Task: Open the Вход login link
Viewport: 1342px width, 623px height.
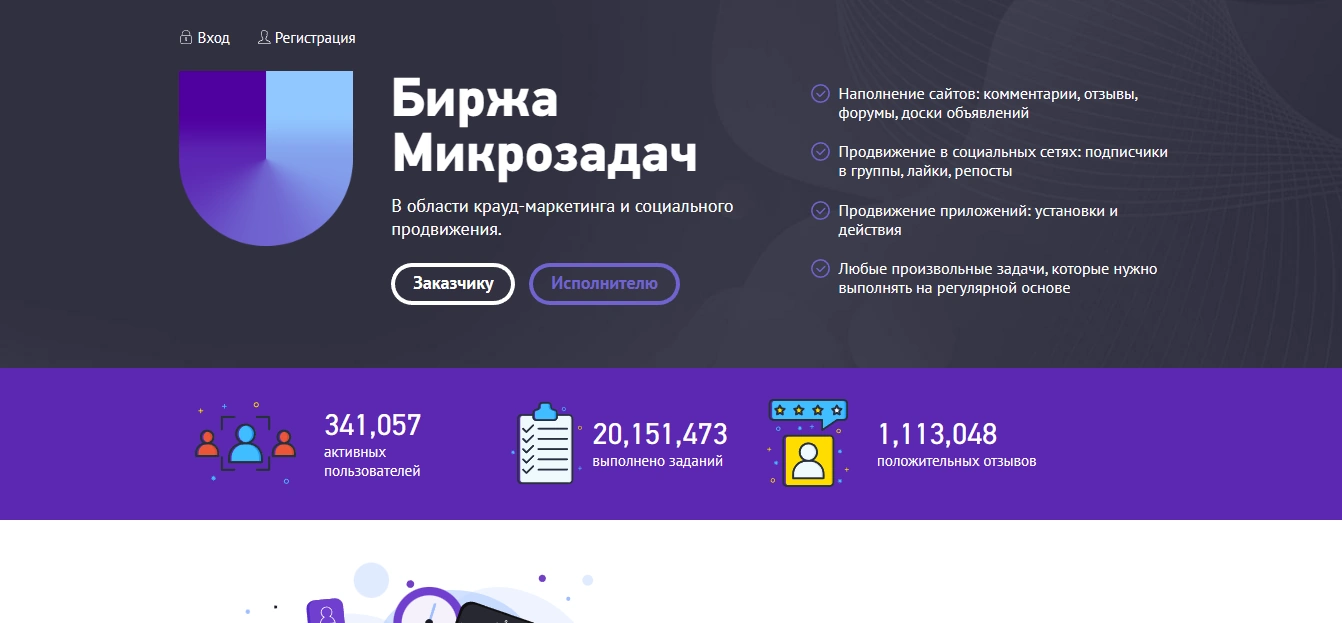Action: pyautogui.click(x=214, y=38)
